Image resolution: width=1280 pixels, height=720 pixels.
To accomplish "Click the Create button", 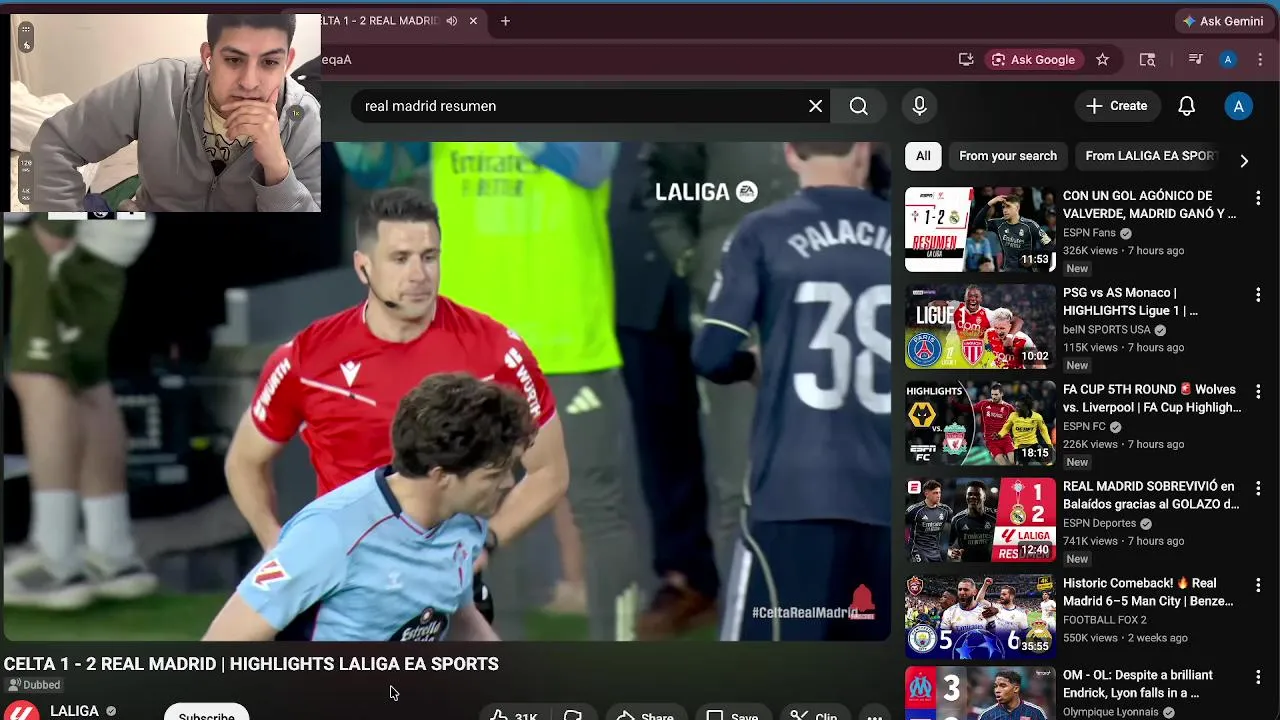I will pos(1117,106).
